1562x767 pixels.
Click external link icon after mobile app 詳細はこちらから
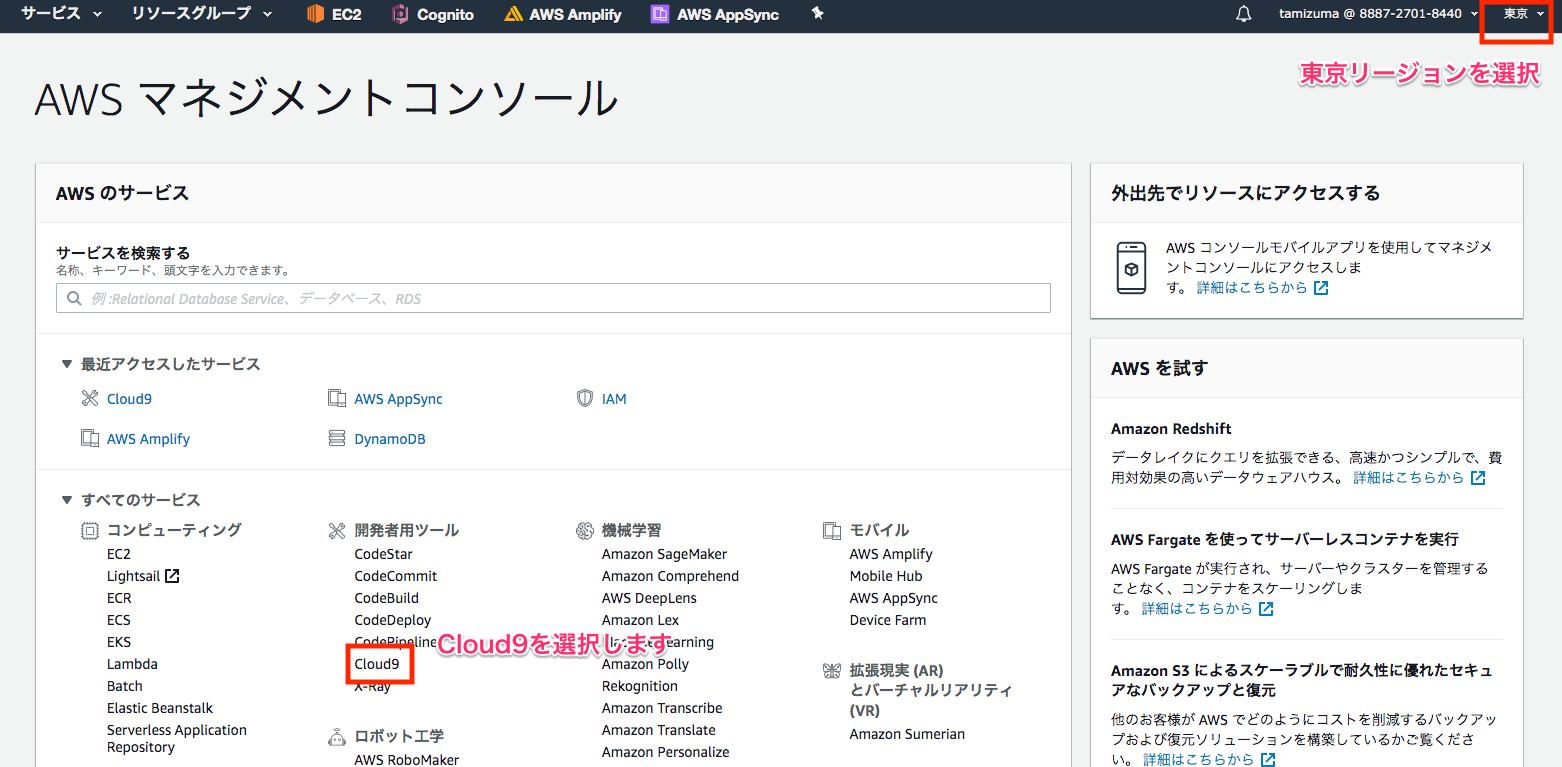(1321, 287)
